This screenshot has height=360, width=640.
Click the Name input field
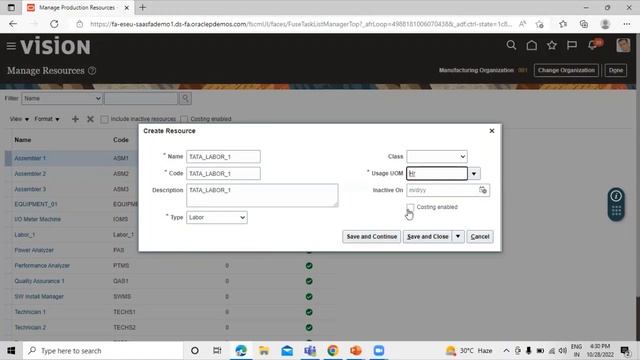223,157
